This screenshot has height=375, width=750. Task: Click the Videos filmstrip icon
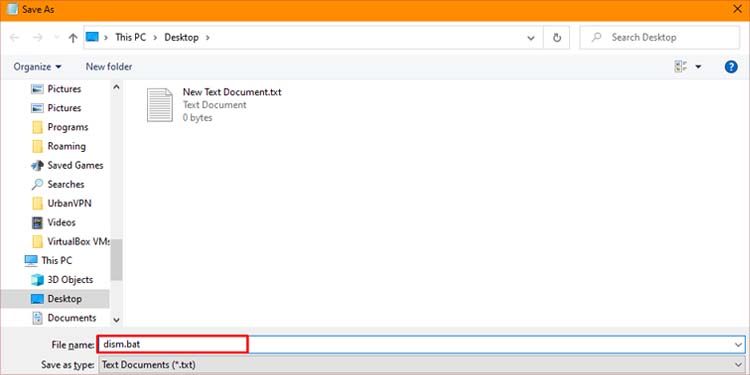37,222
